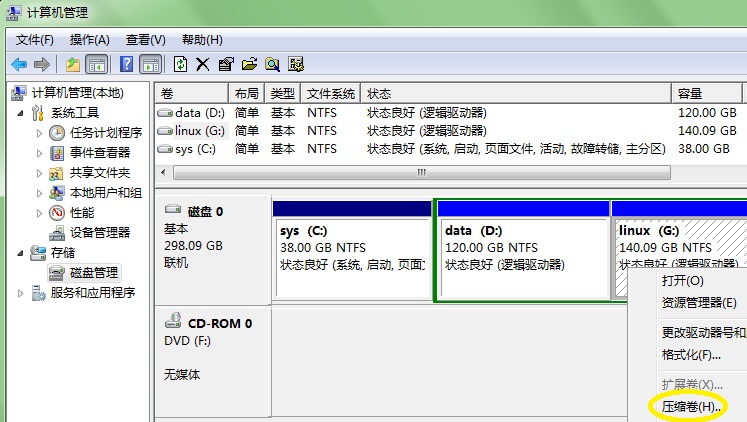Click the Refresh toolbar icon
Screen dimensions: 747x422
[180, 64]
